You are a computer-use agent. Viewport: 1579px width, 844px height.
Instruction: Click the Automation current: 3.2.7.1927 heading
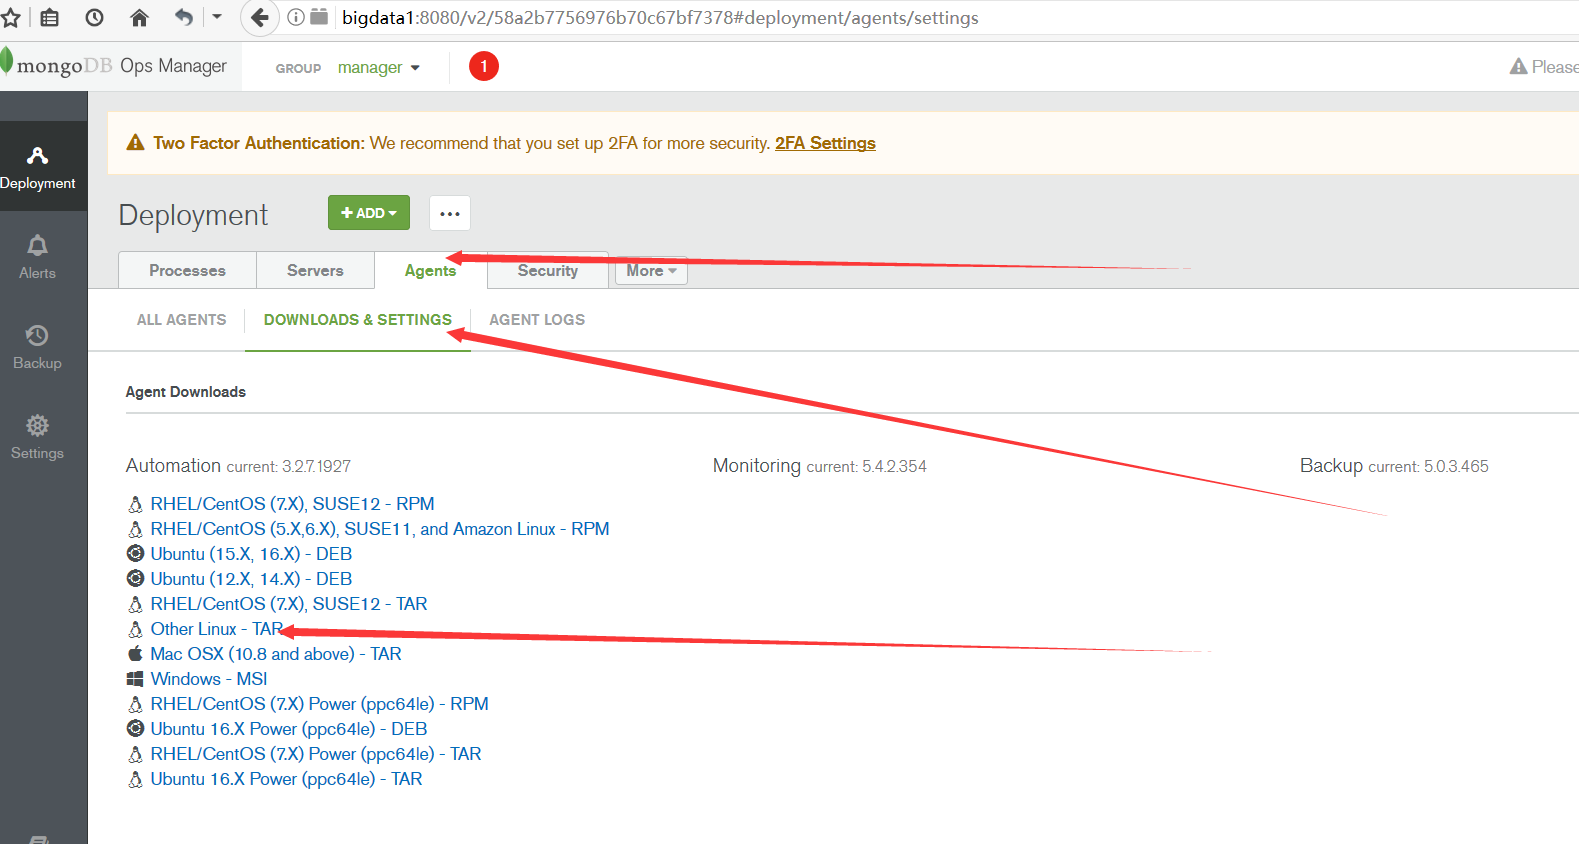(238, 466)
